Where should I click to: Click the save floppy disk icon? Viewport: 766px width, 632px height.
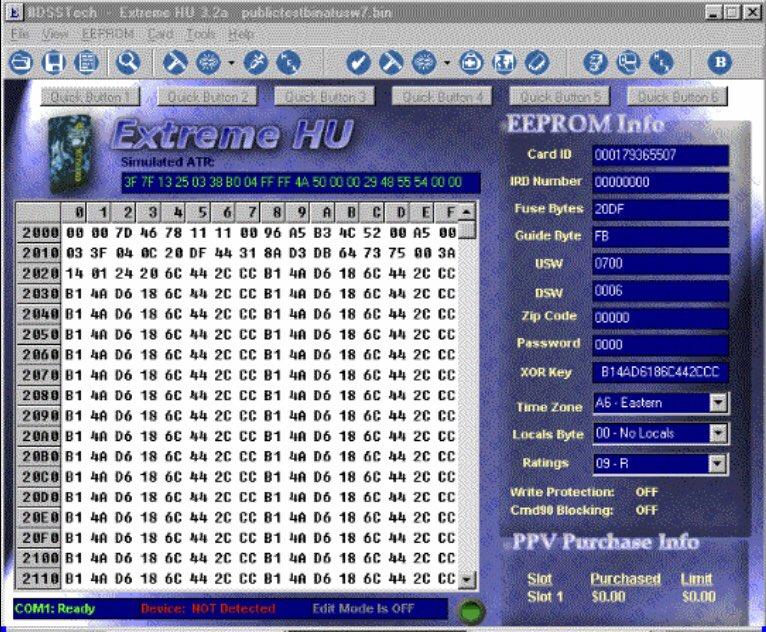[x=54, y=62]
